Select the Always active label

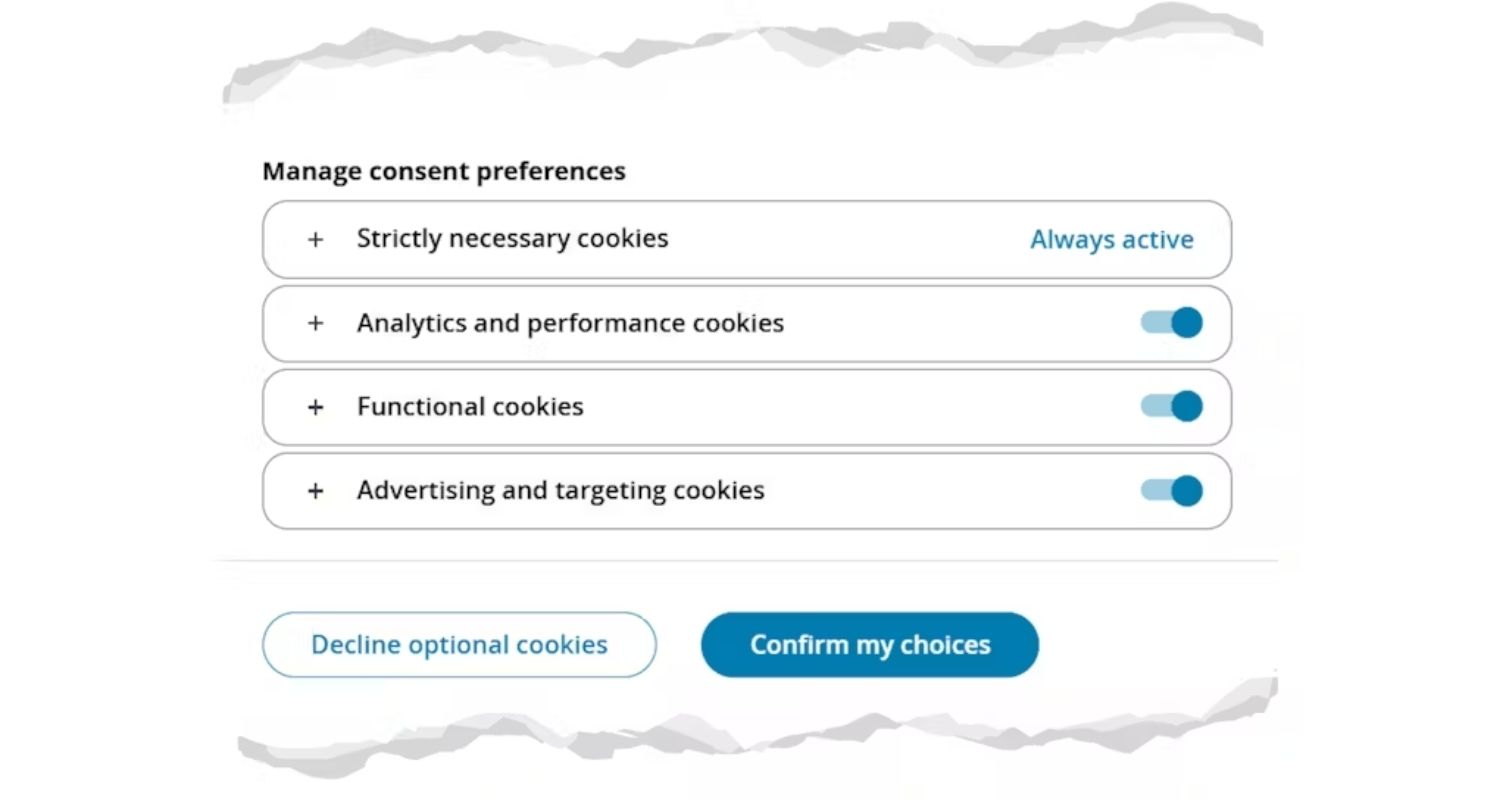pos(1112,240)
